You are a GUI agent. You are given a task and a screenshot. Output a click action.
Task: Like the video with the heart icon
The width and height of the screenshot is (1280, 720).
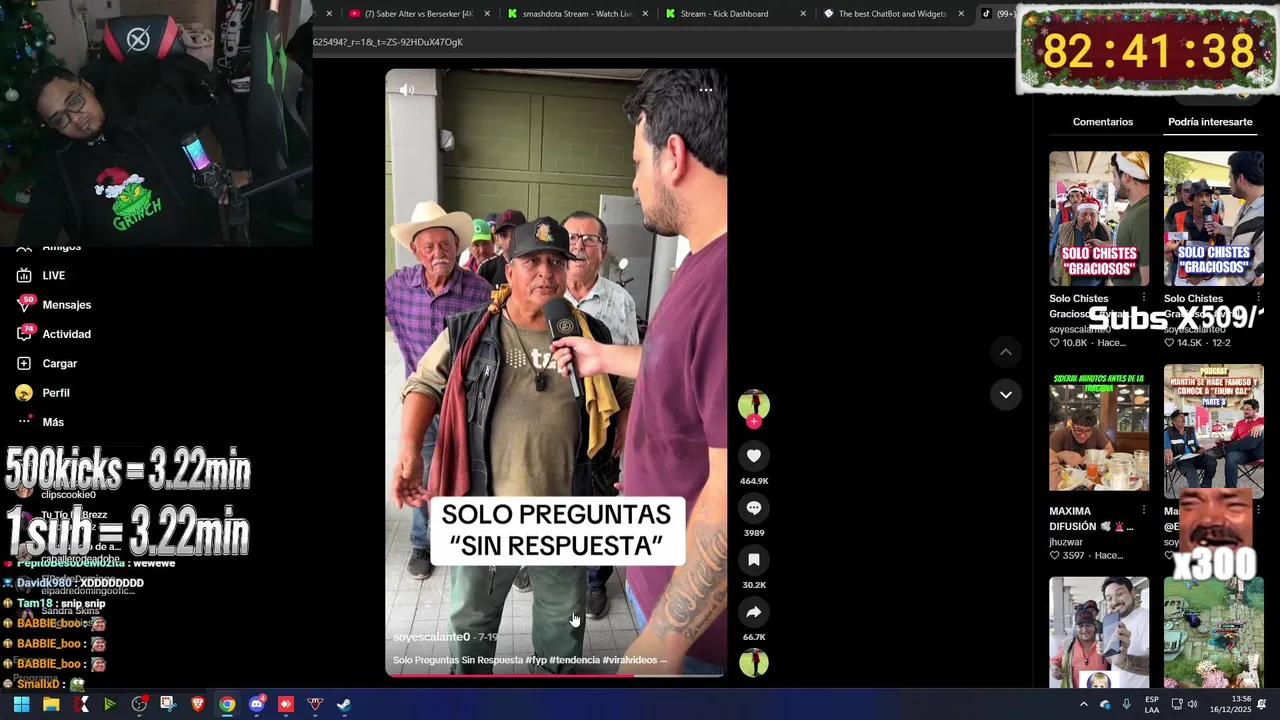pyautogui.click(x=754, y=456)
